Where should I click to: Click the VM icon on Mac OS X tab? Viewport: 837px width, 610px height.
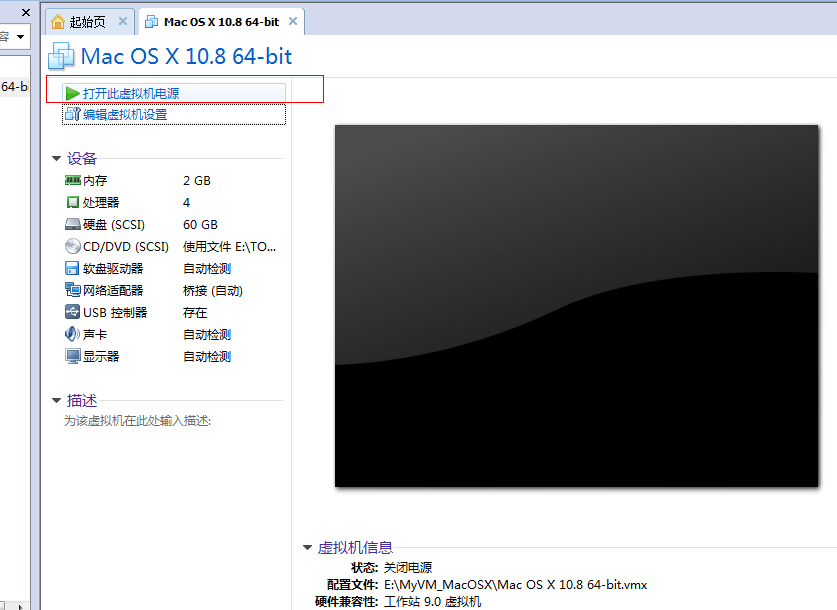click(x=152, y=22)
